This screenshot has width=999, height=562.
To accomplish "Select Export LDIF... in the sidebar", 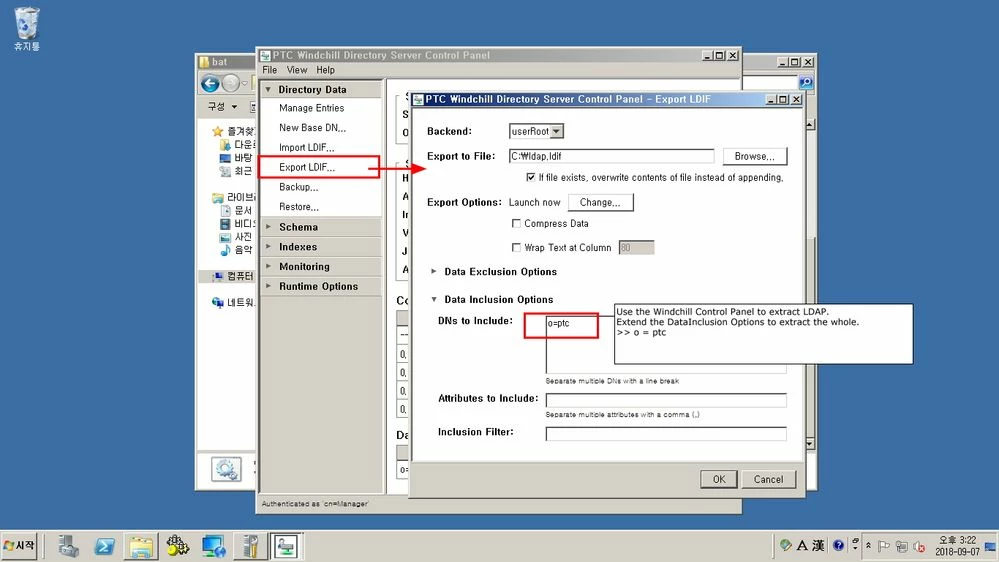I will tap(306, 168).
